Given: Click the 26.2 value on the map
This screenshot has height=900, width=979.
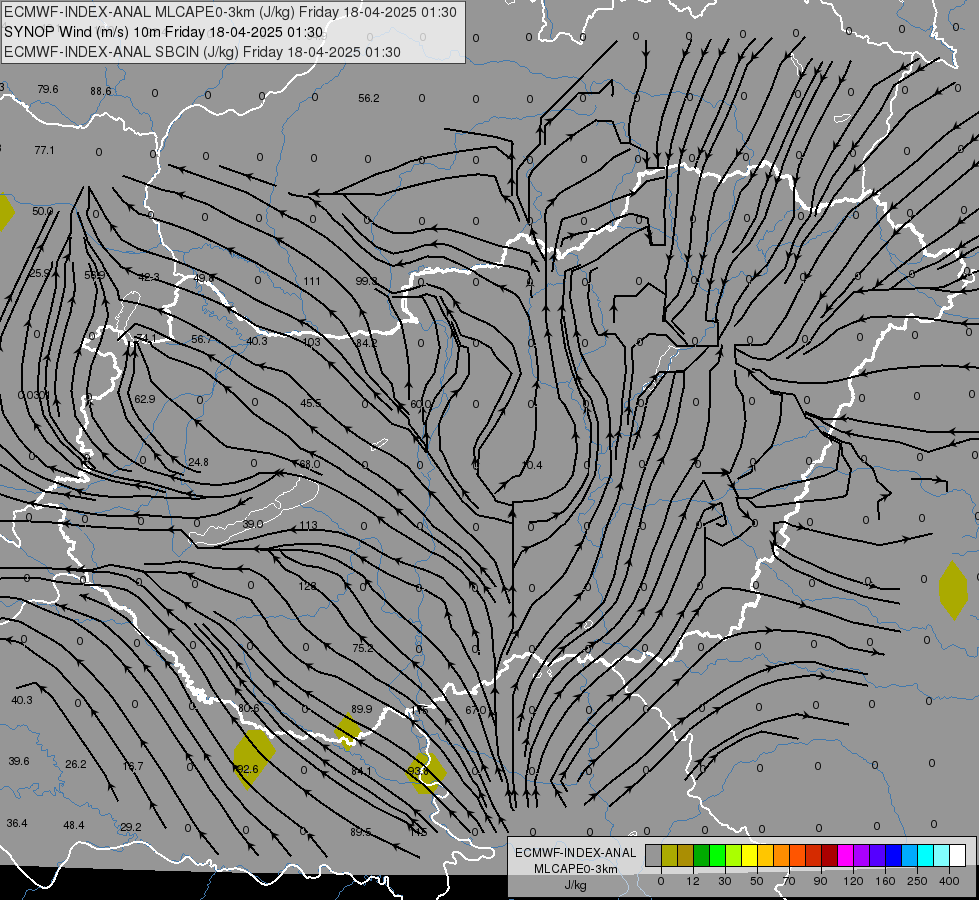Looking at the screenshot, I should pyautogui.click(x=76, y=764).
